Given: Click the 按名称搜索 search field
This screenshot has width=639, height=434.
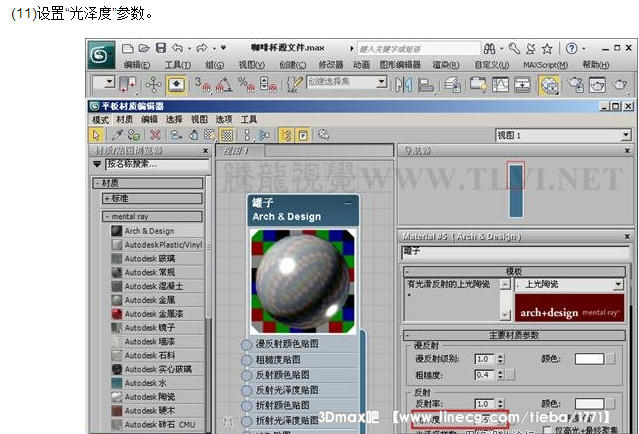Looking at the screenshot, I should pyautogui.click(x=157, y=164).
